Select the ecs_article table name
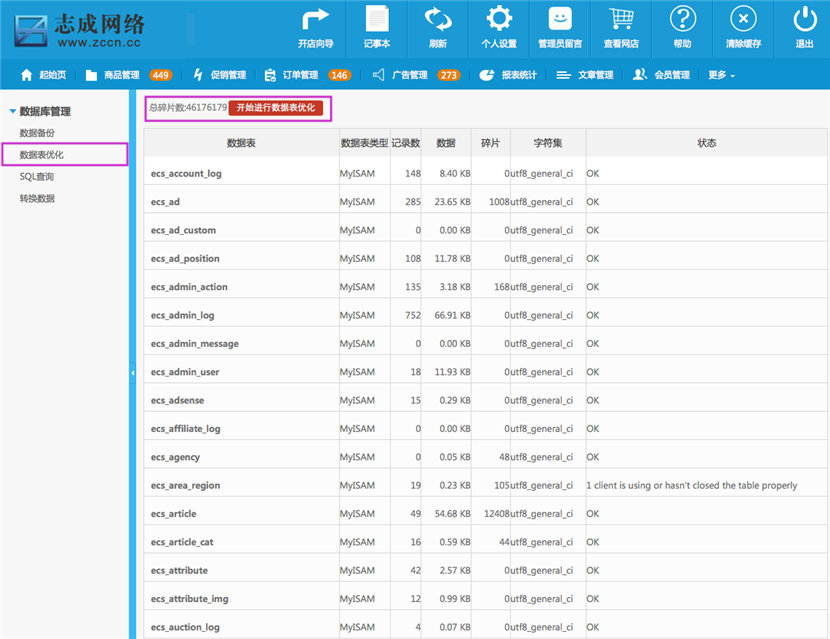Image resolution: width=830 pixels, height=639 pixels. (x=174, y=514)
